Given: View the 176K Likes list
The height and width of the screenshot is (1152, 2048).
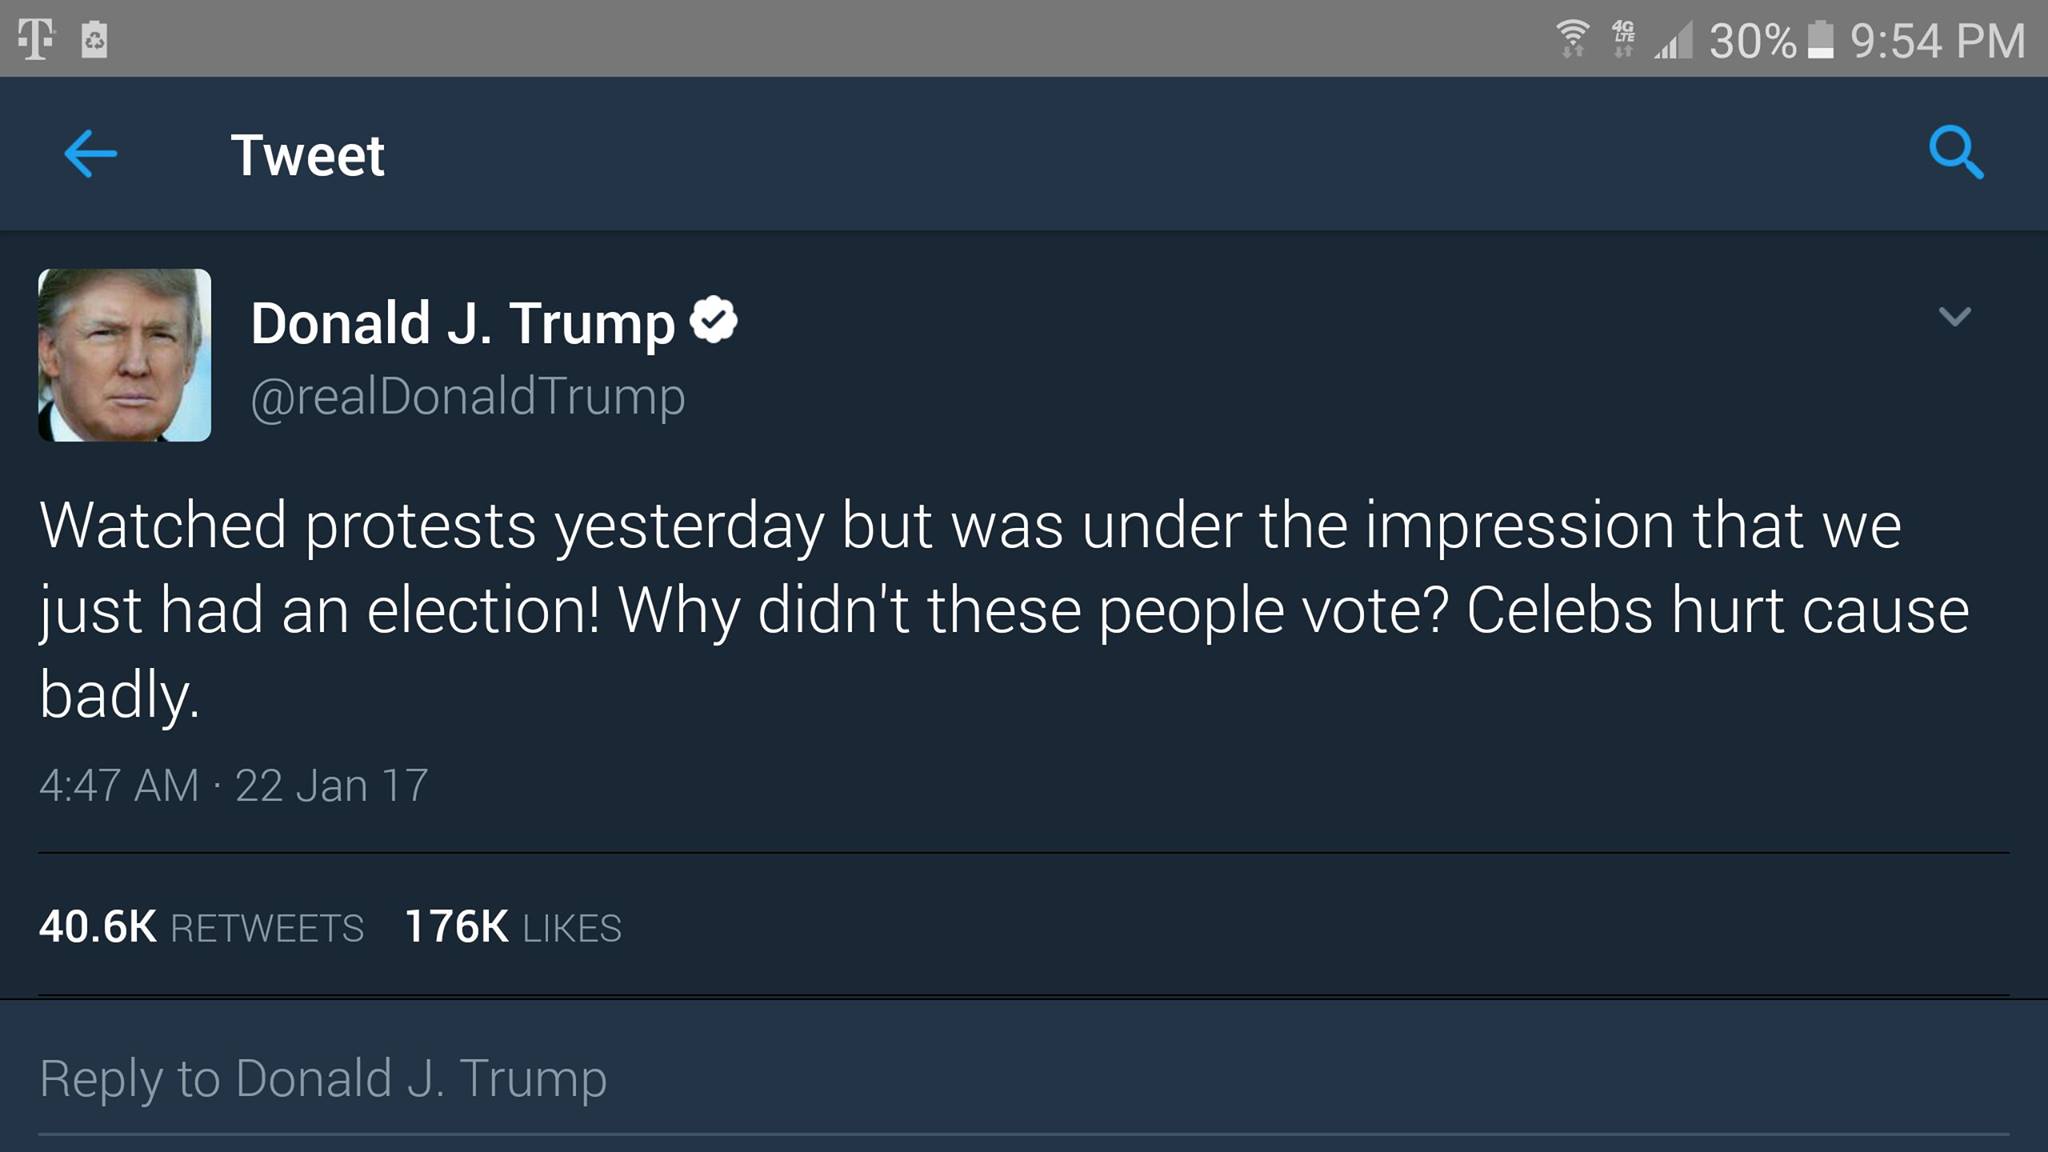Looking at the screenshot, I should tap(512, 927).
